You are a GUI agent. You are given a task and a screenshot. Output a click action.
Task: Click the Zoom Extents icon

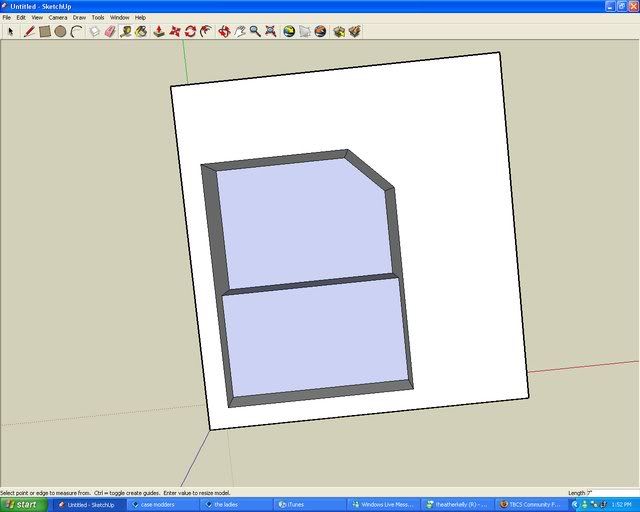(x=271, y=31)
